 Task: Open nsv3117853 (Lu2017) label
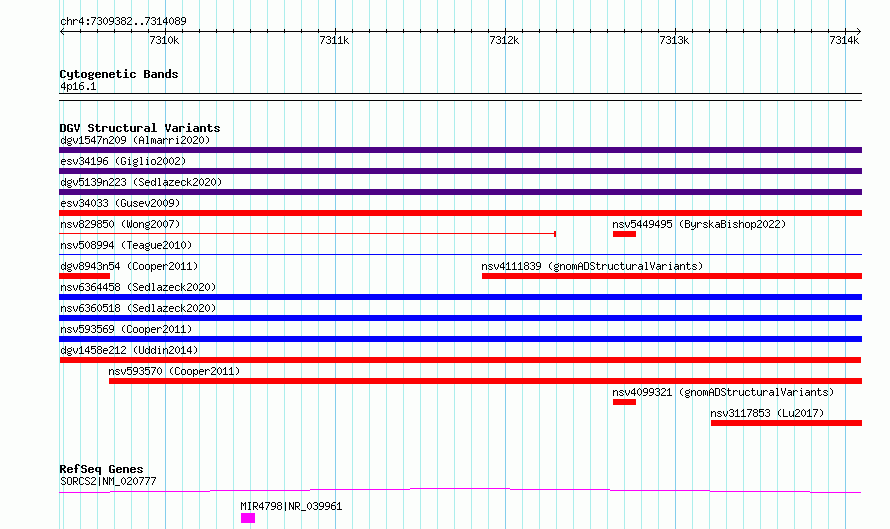point(767,413)
